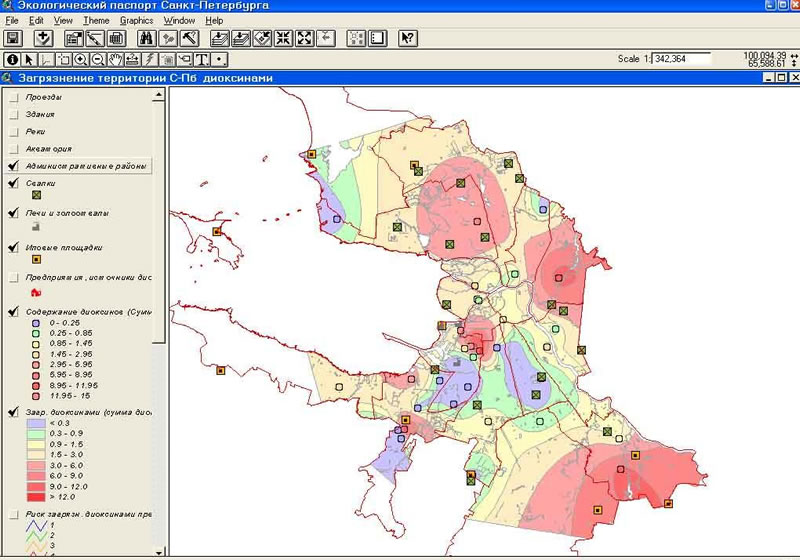Screen dimensions: 800x560
Task: Select the Zoom Out magnifier tool
Action: click(x=97, y=60)
